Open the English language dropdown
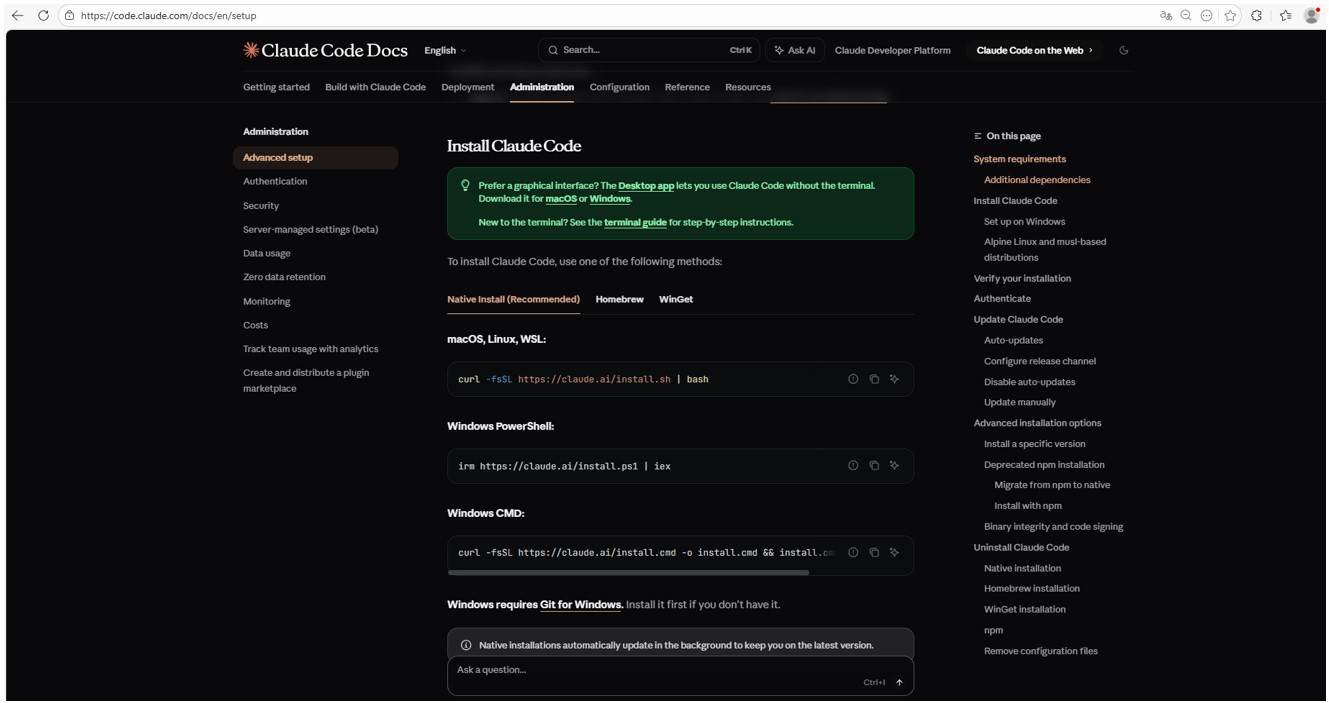This screenshot has height=703, width=1329. point(444,49)
